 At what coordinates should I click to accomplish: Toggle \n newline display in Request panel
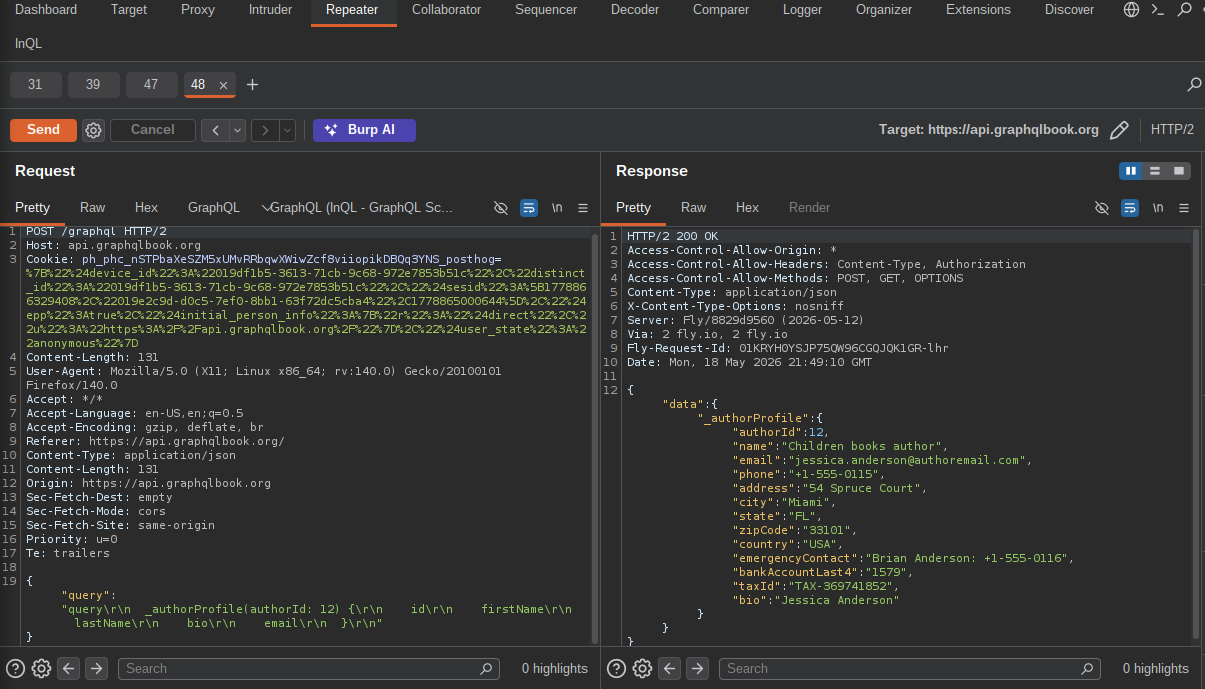click(x=557, y=208)
